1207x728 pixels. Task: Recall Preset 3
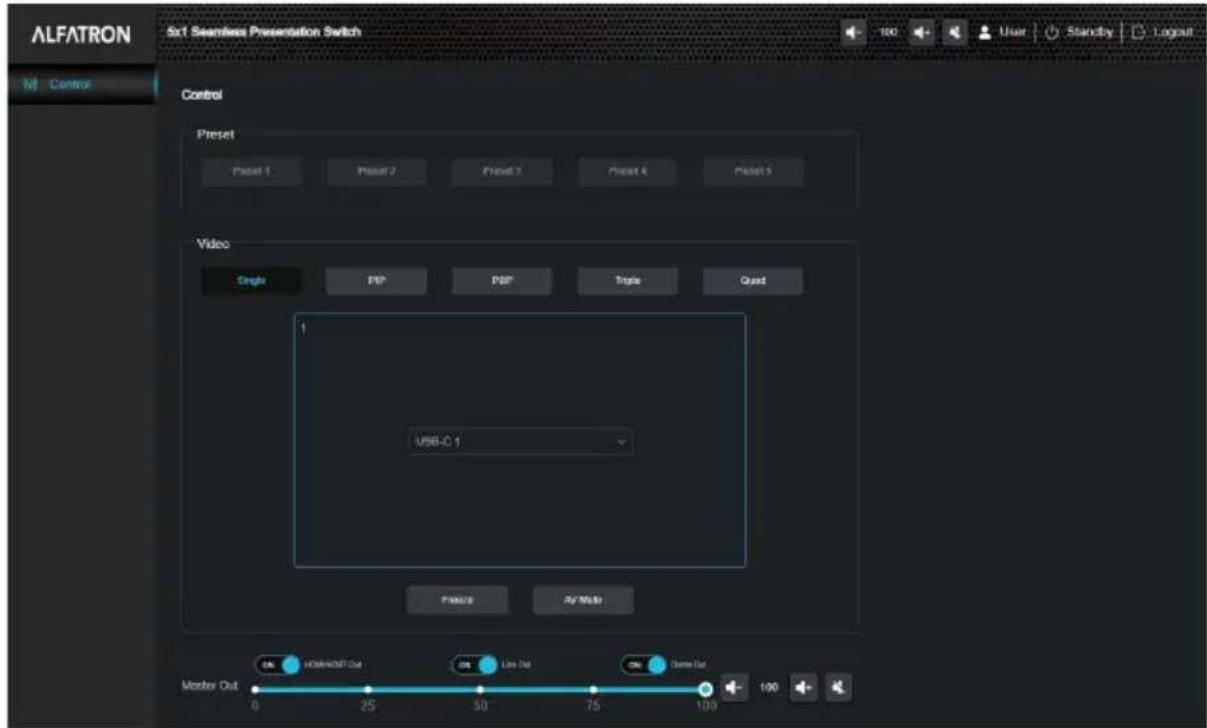point(502,172)
